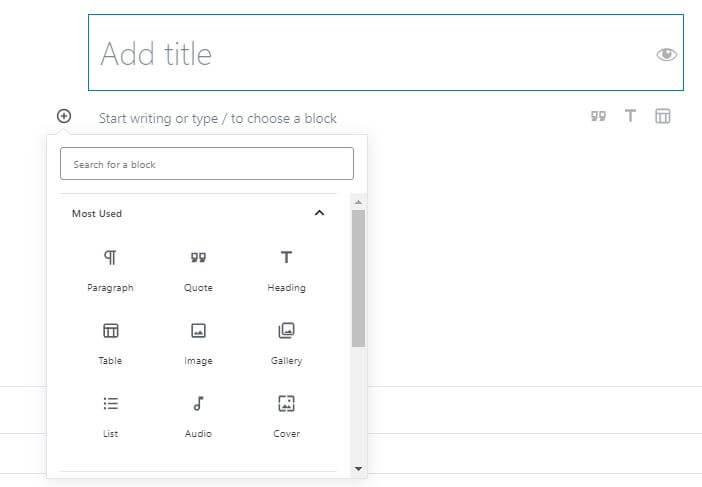The height and width of the screenshot is (487, 702).
Task: Collapse the Most Used section chevron
Action: [x=319, y=213]
